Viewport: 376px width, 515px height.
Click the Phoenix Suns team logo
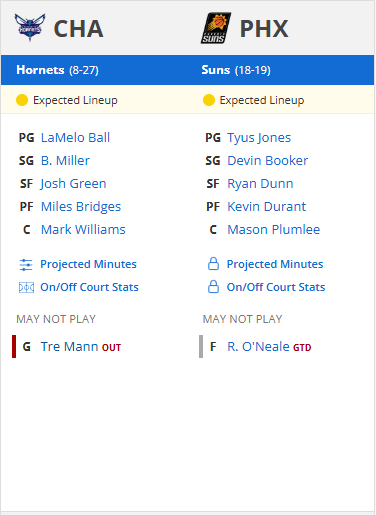(x=216, y=28)
